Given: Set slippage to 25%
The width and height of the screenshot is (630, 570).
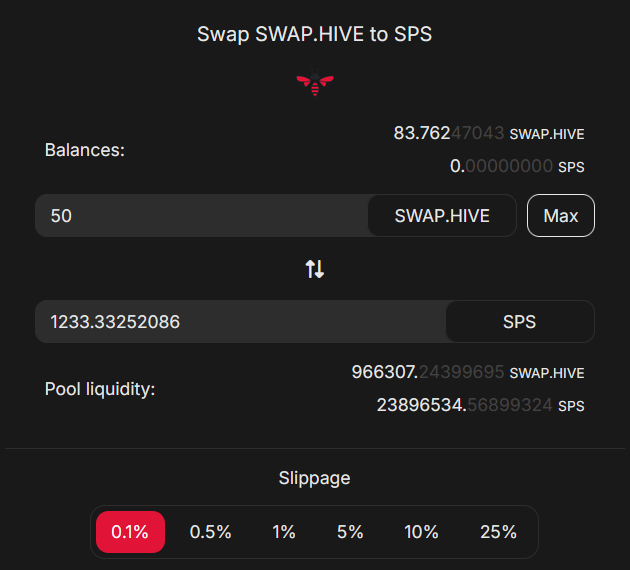Looking at the screenshot, I should 498,532.
